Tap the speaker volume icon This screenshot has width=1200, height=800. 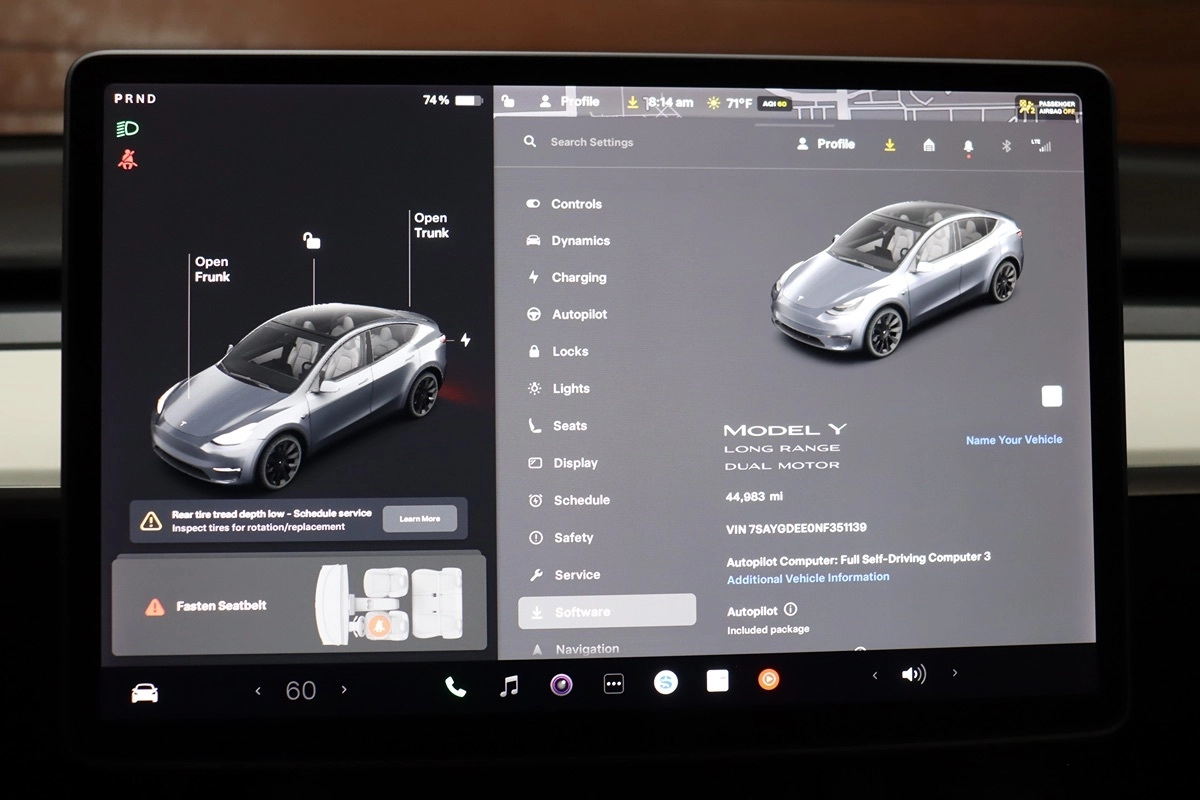(914, 675)
